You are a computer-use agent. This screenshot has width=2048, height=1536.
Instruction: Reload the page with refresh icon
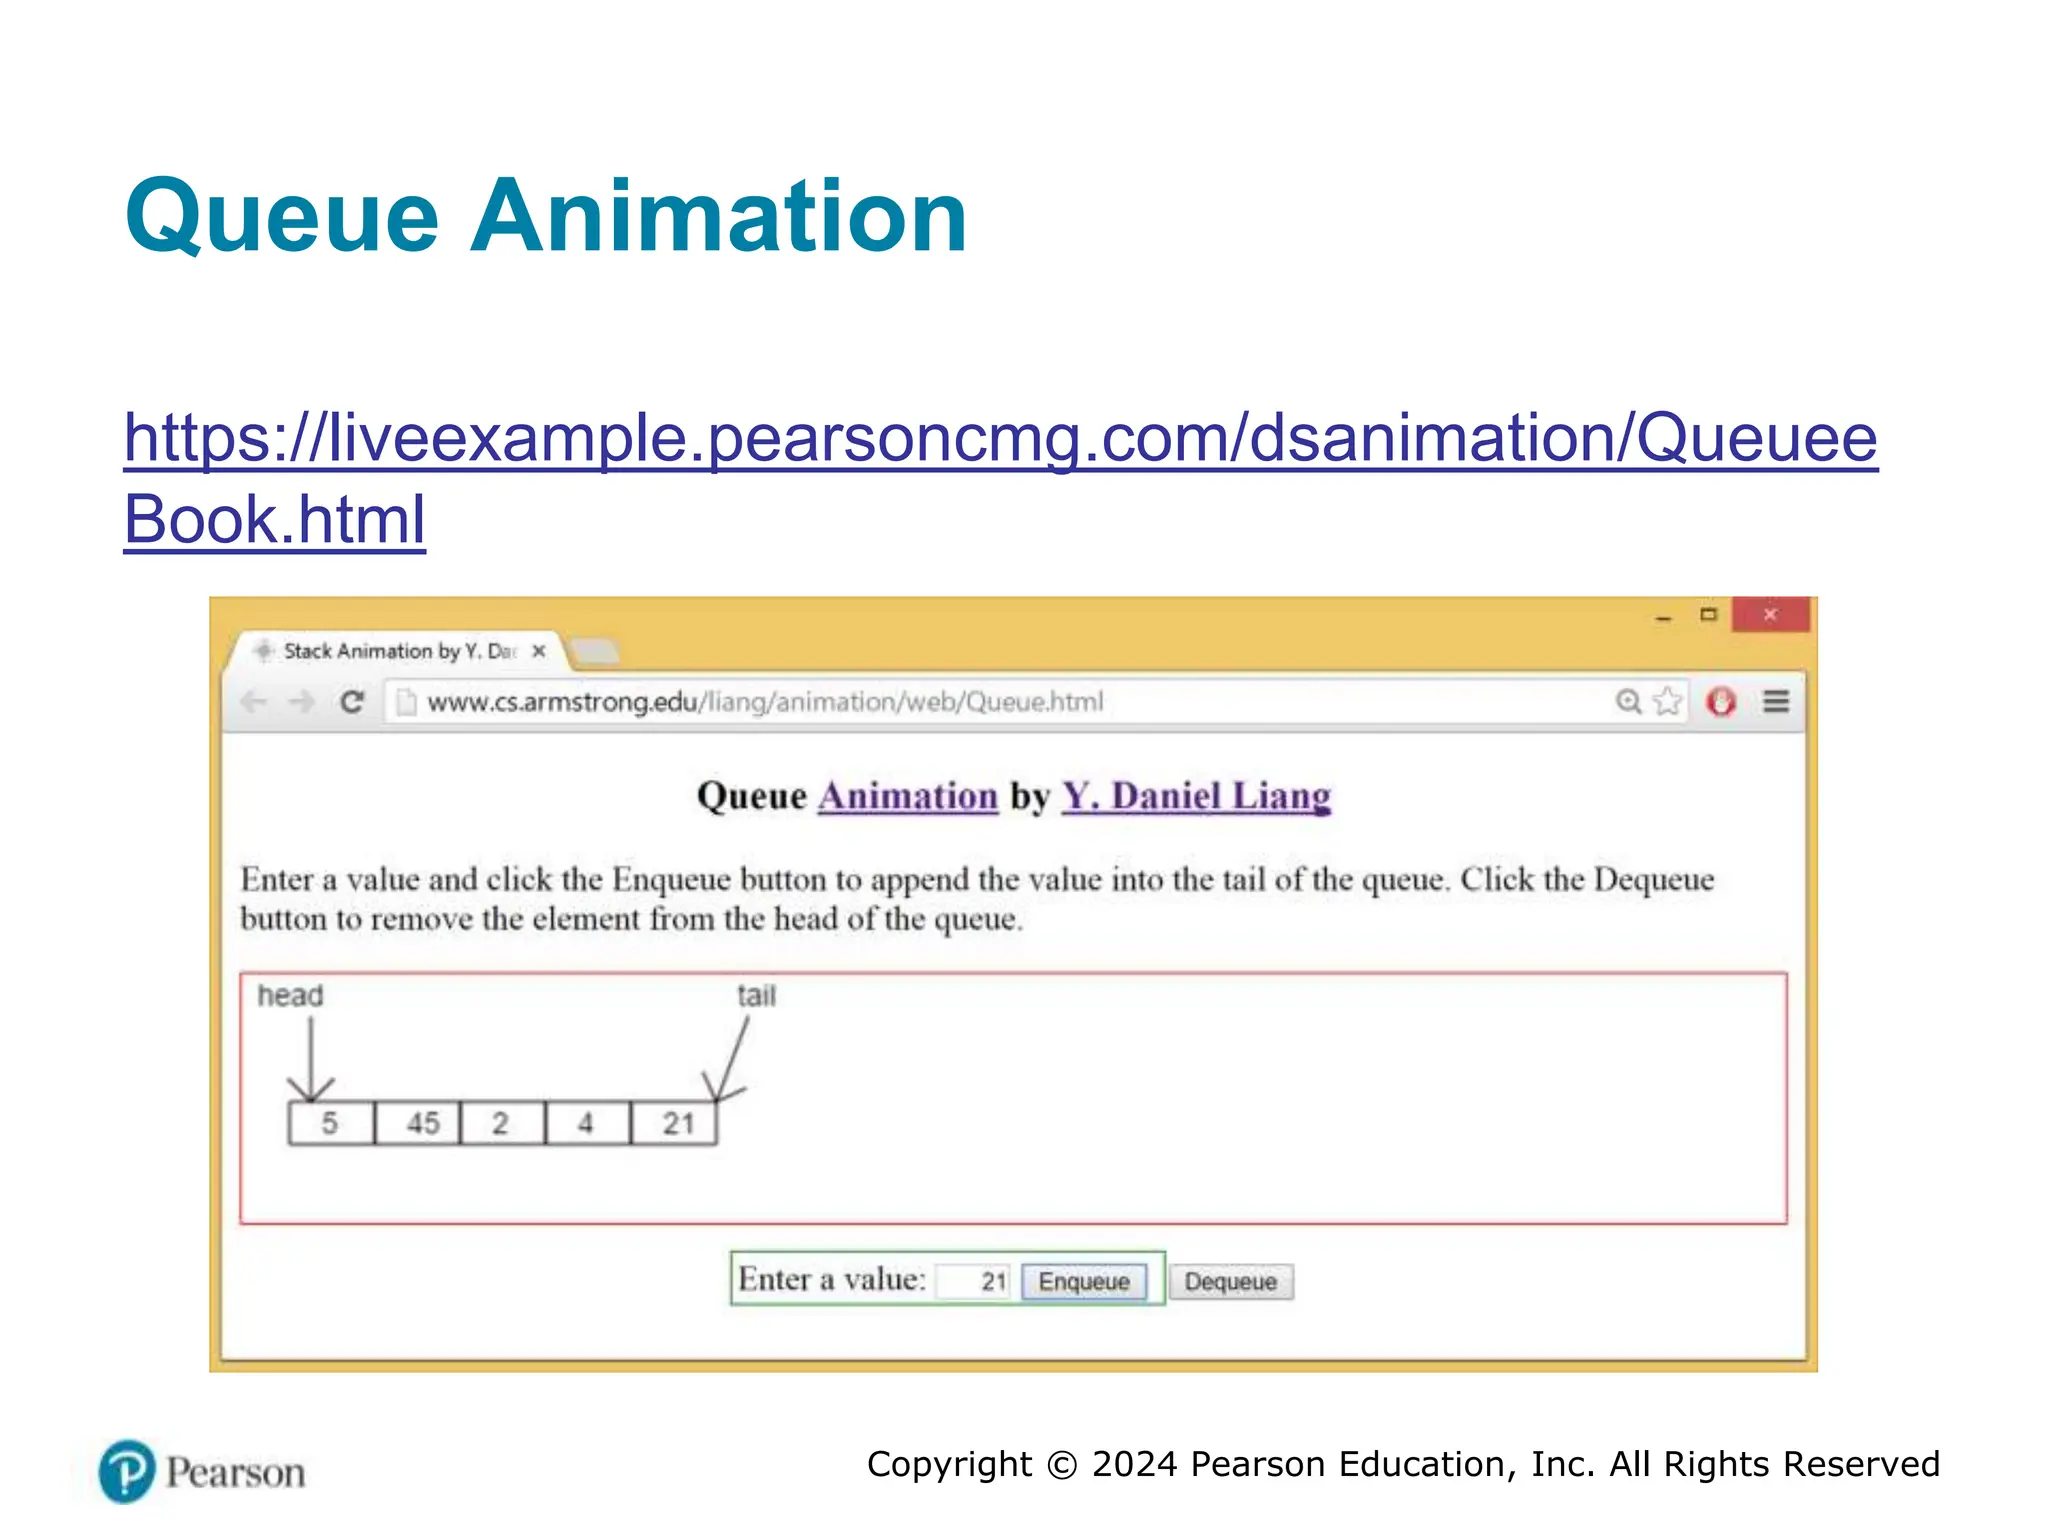(x=352, y=702)
